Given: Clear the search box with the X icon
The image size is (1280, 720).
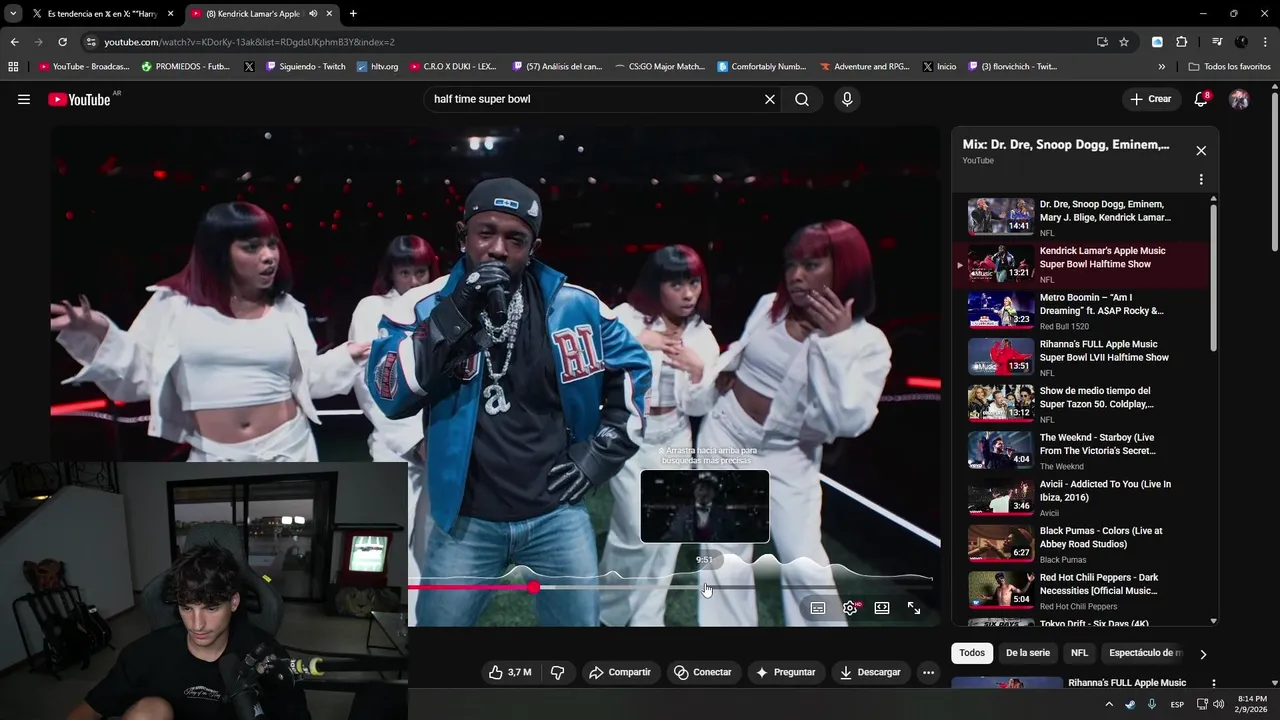Looking at the screenshot, I should tap(770, 99).
